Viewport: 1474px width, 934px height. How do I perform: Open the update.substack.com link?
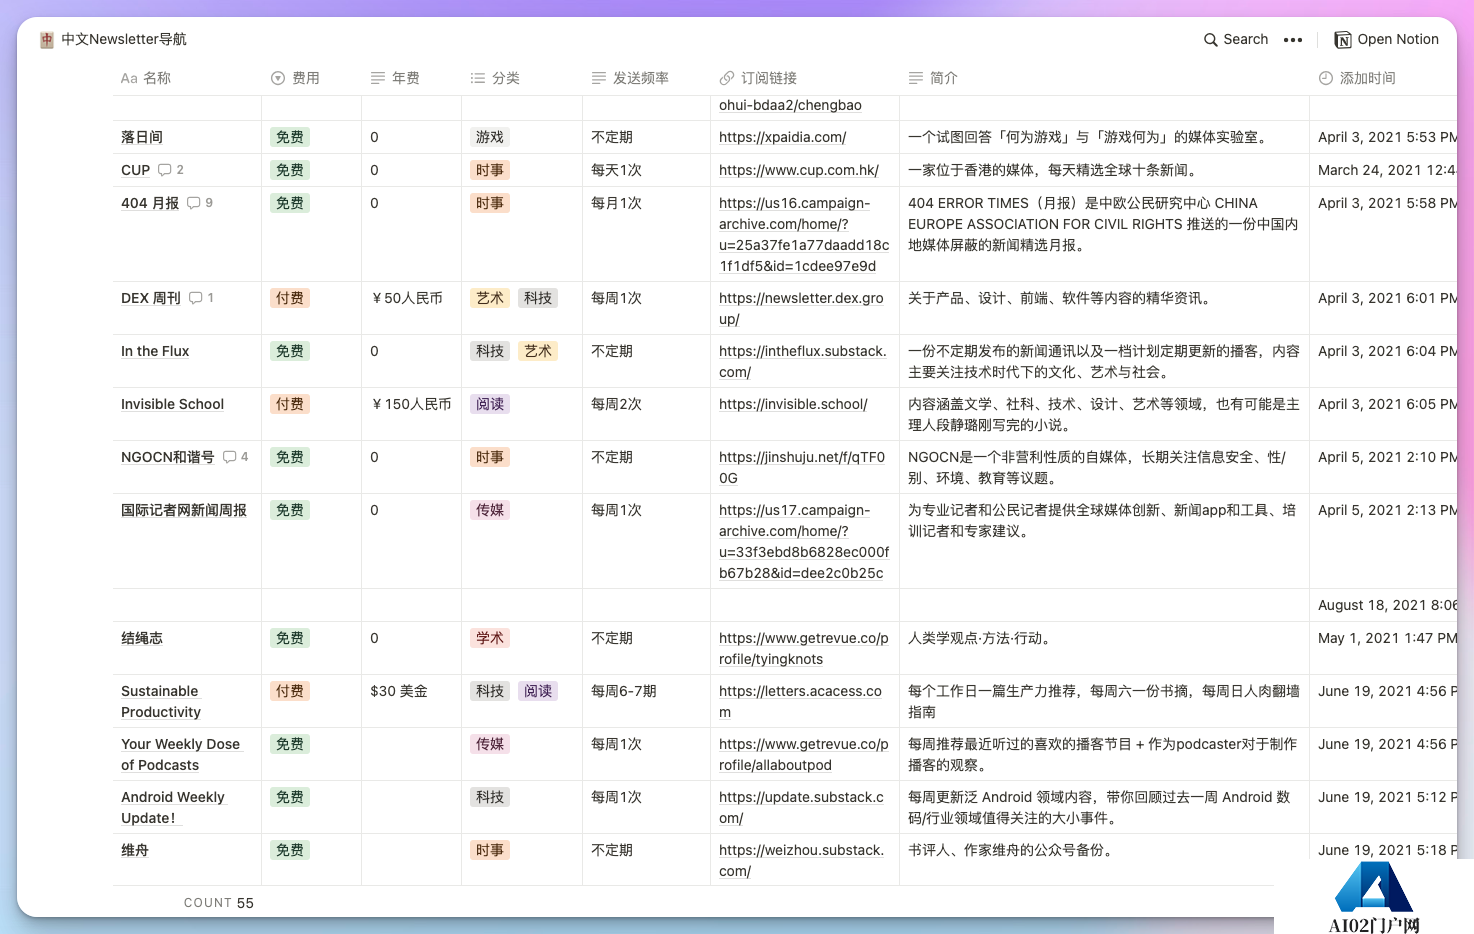tap(801, 808)
